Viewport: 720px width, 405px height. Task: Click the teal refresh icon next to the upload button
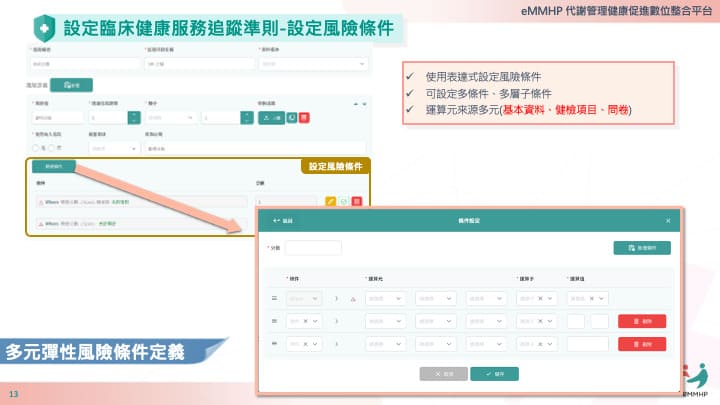tap(291, 117)
